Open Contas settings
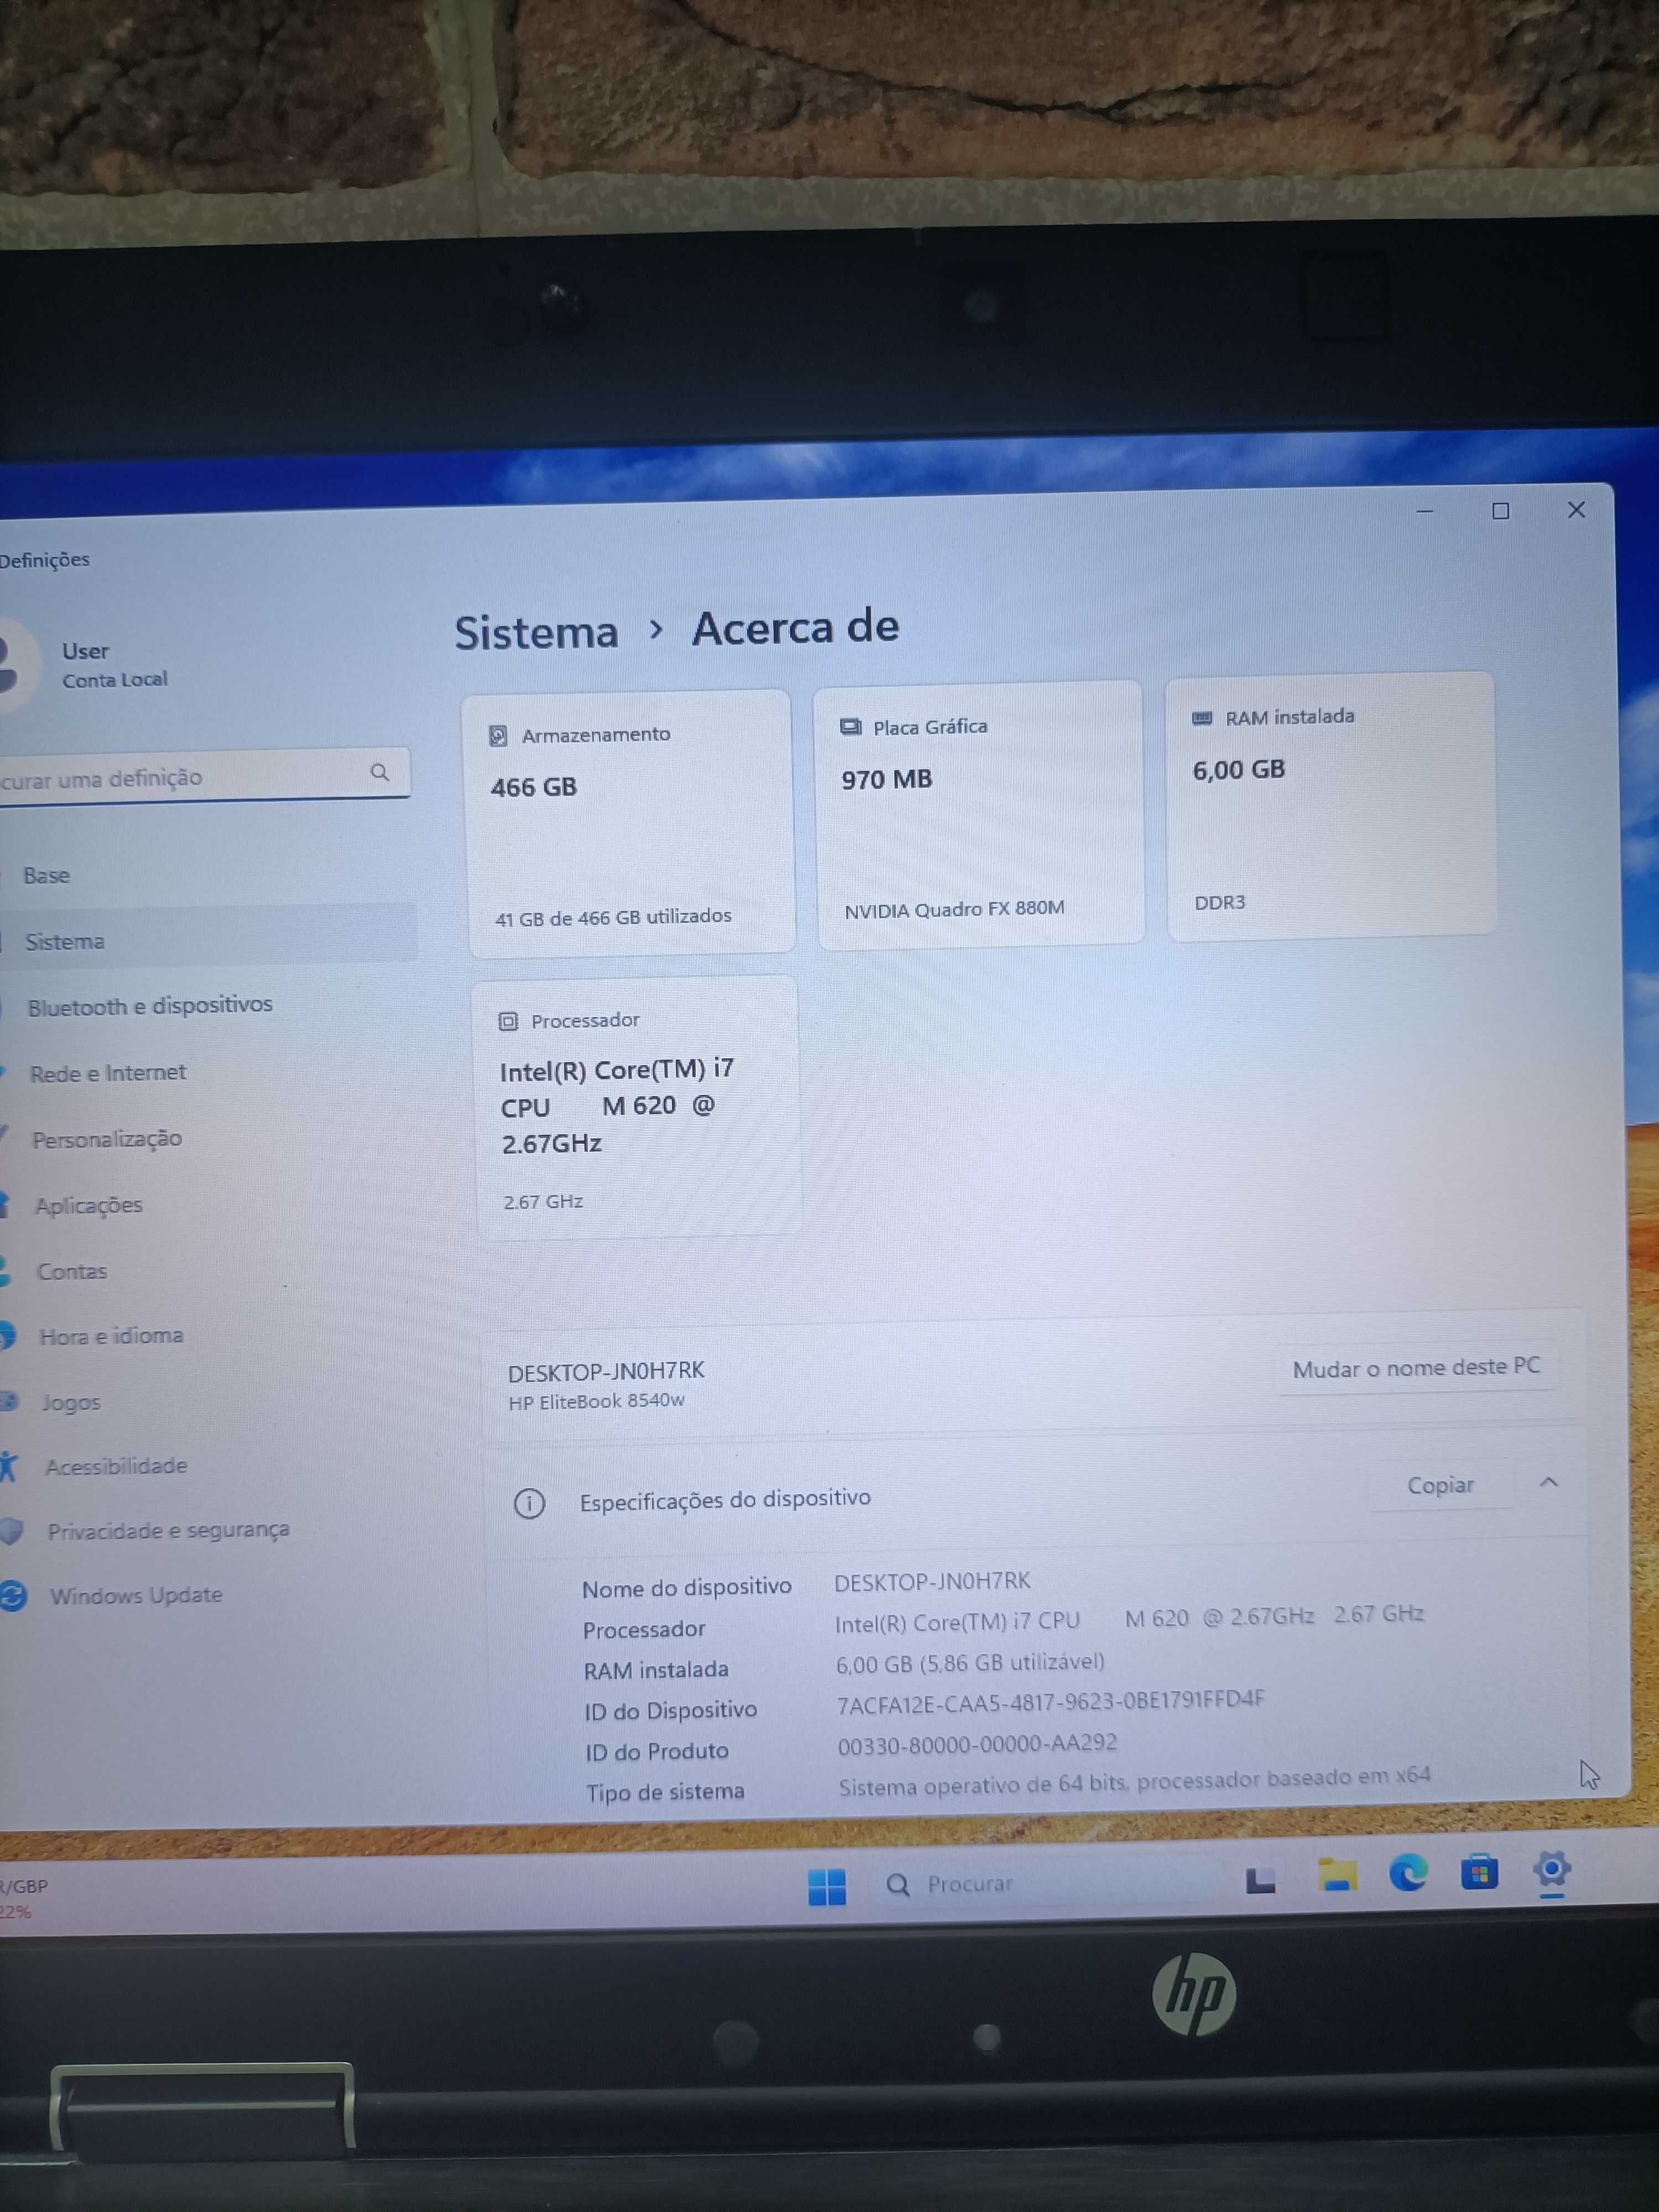The height and width of the screenshot is (2212, 1659). click(x=72, y=1271)
